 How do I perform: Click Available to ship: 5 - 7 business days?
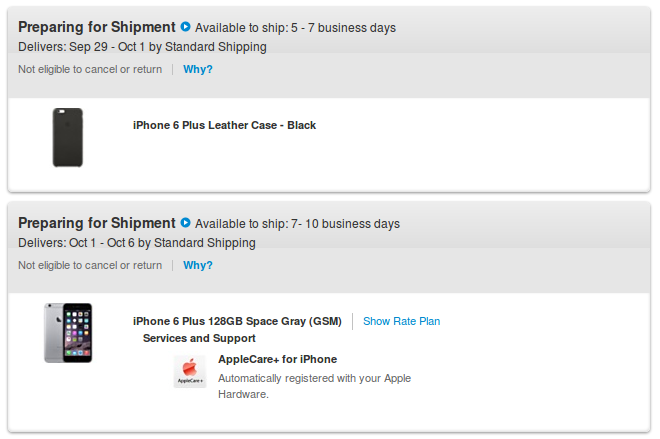coord(295,28)
